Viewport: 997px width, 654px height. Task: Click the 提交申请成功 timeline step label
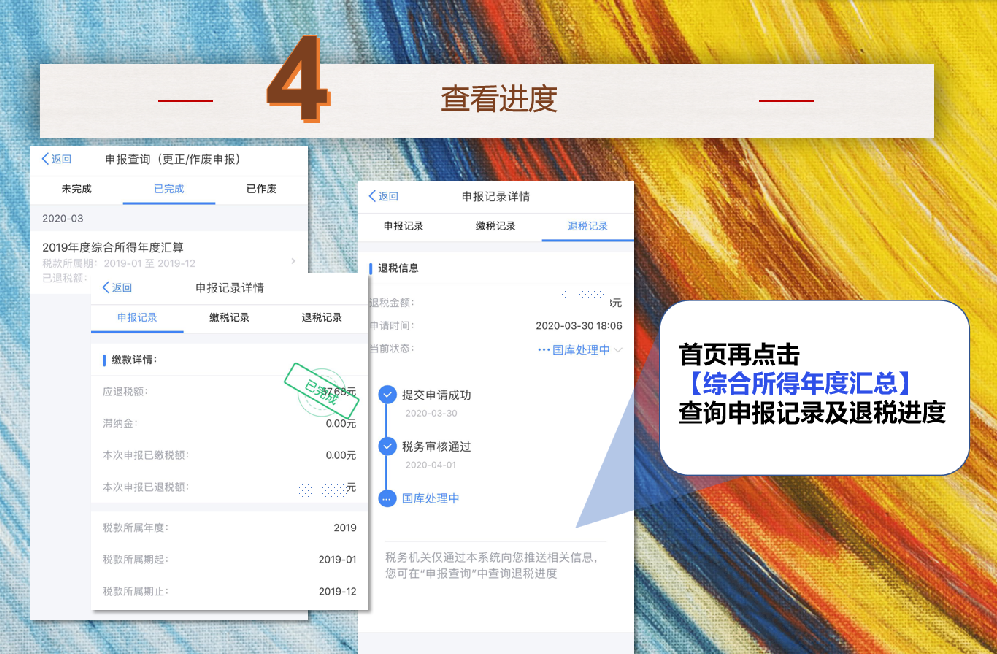tap(436, 395)
